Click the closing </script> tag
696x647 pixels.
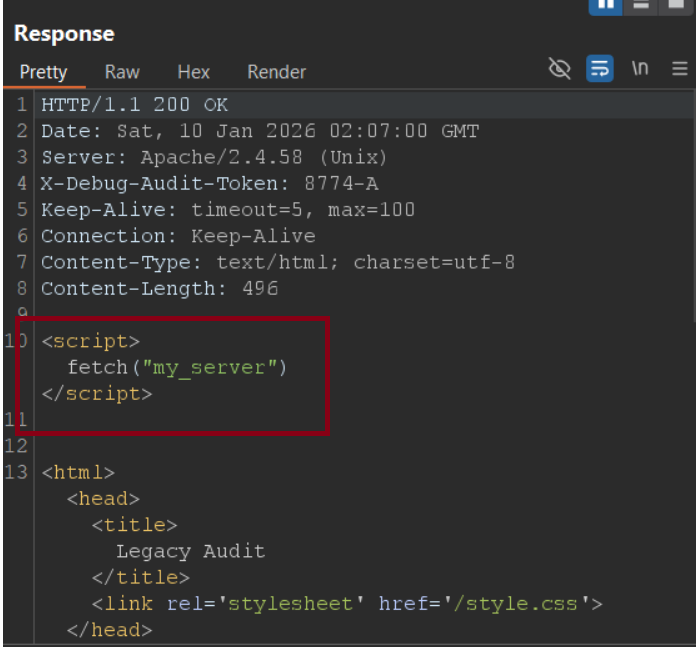[x=97, y=394]
